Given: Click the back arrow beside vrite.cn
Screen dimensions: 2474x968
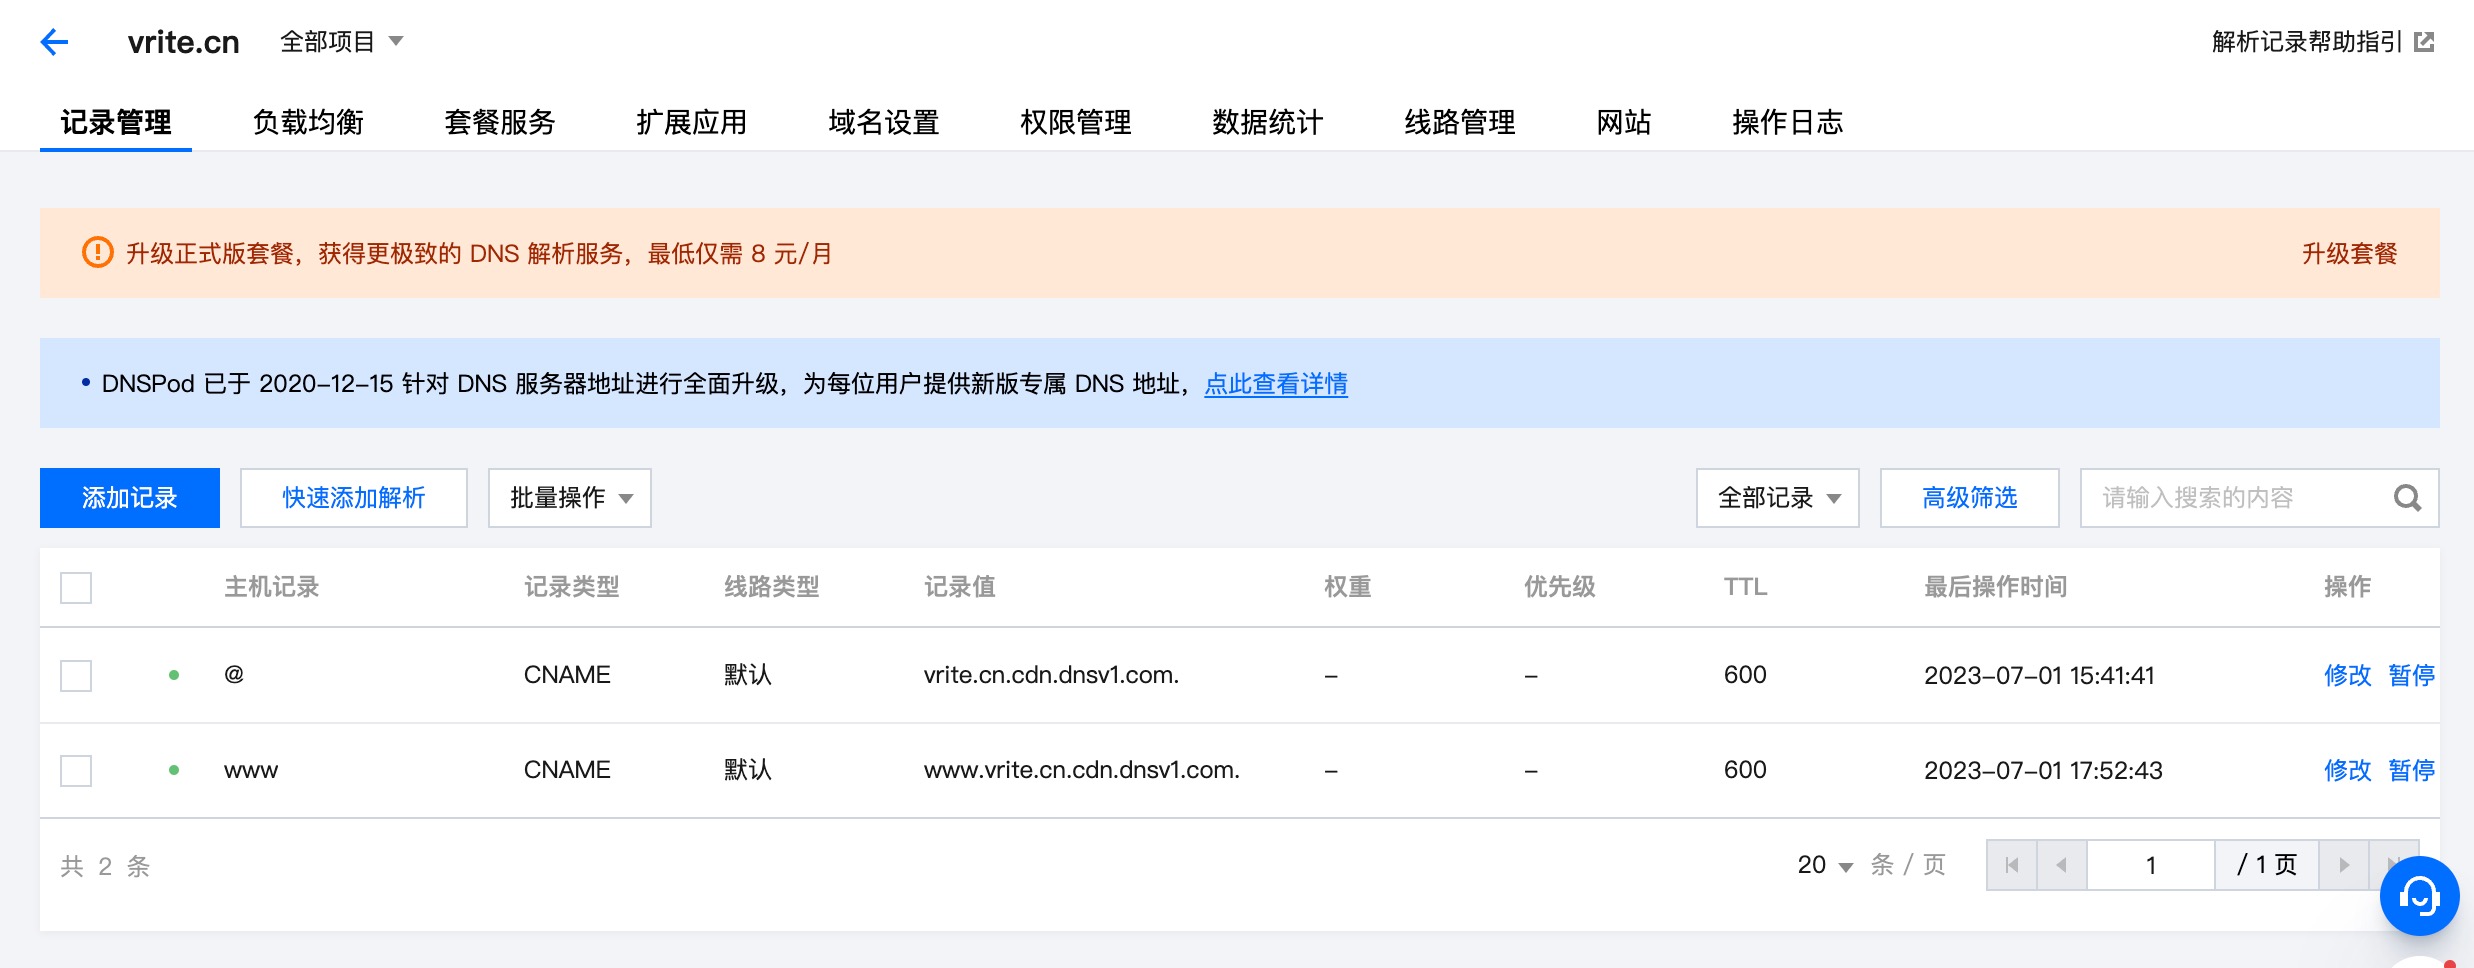Looking at the screenshot, I should click(x=53, y=41).
